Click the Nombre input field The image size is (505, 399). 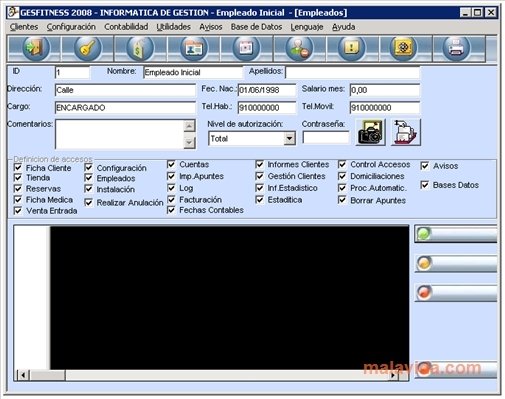[193, 72]
